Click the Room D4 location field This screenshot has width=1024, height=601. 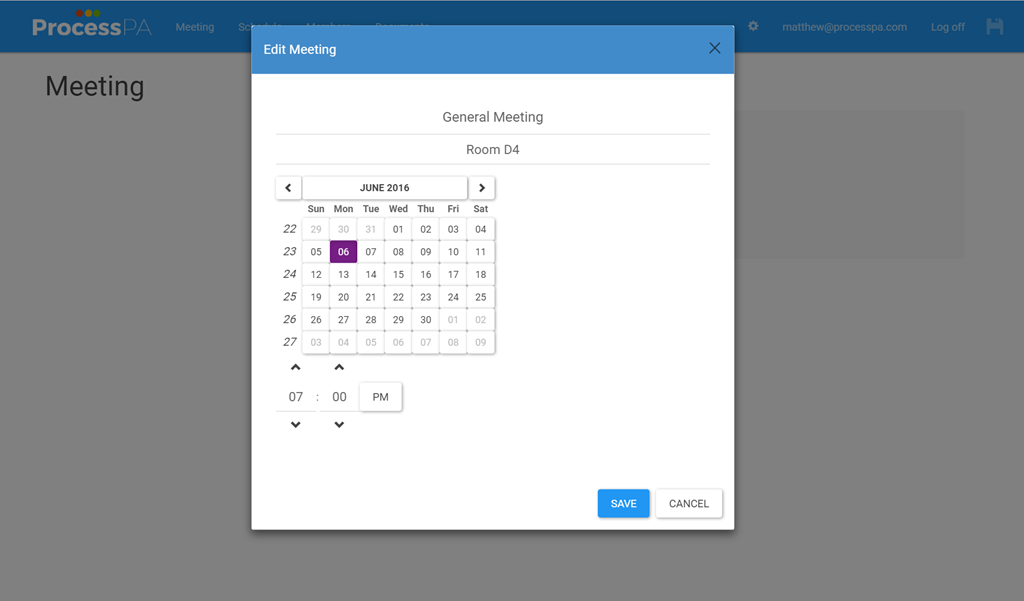click(492, 150)
